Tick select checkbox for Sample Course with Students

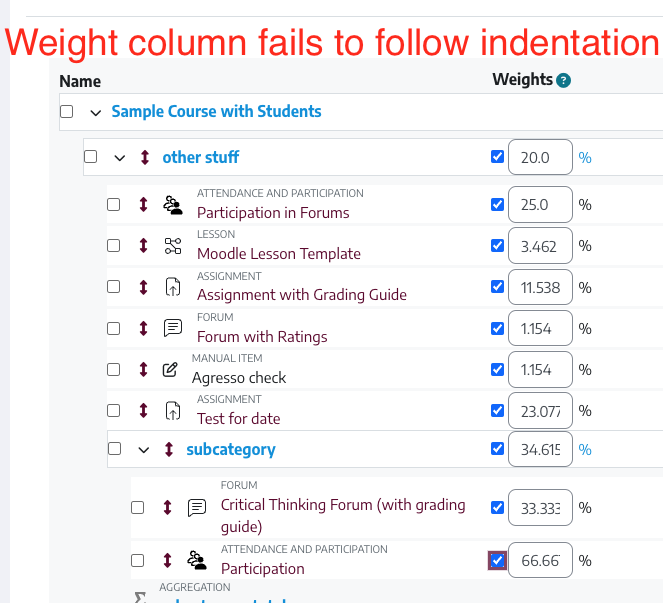click(x=66, y=112)
